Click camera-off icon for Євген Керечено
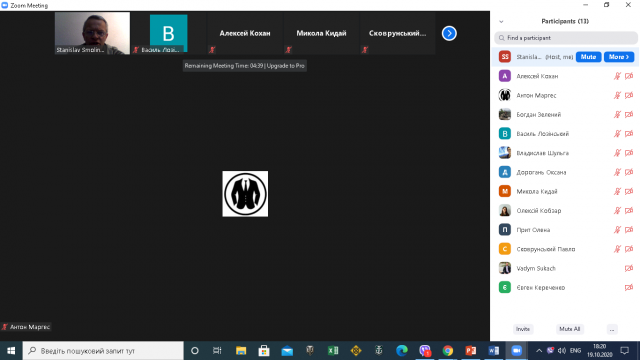The width and height of the screenshot is (640, 360). click(x=629, y=287)
